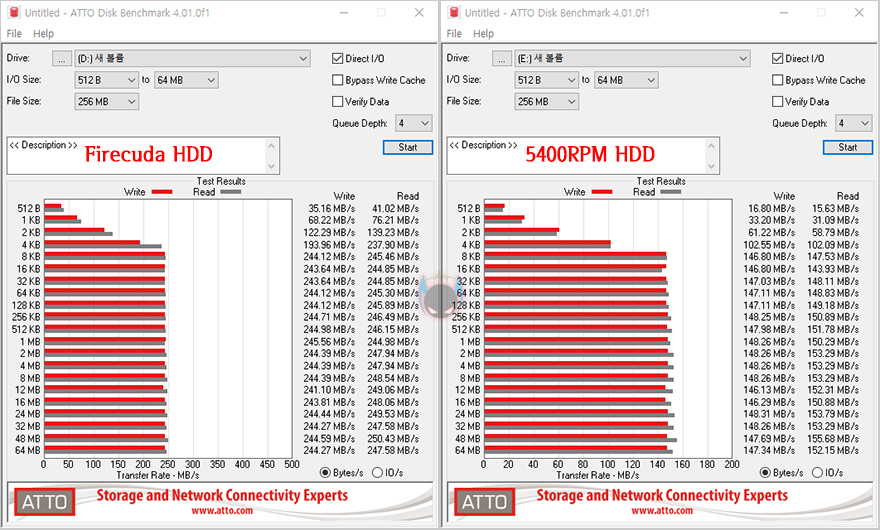Image resolution: width=880 pixels, height=530 pixels.
Task: Open Help menu in right 5400RPM window
Action: pyautogui.click(x=483, y=34)
